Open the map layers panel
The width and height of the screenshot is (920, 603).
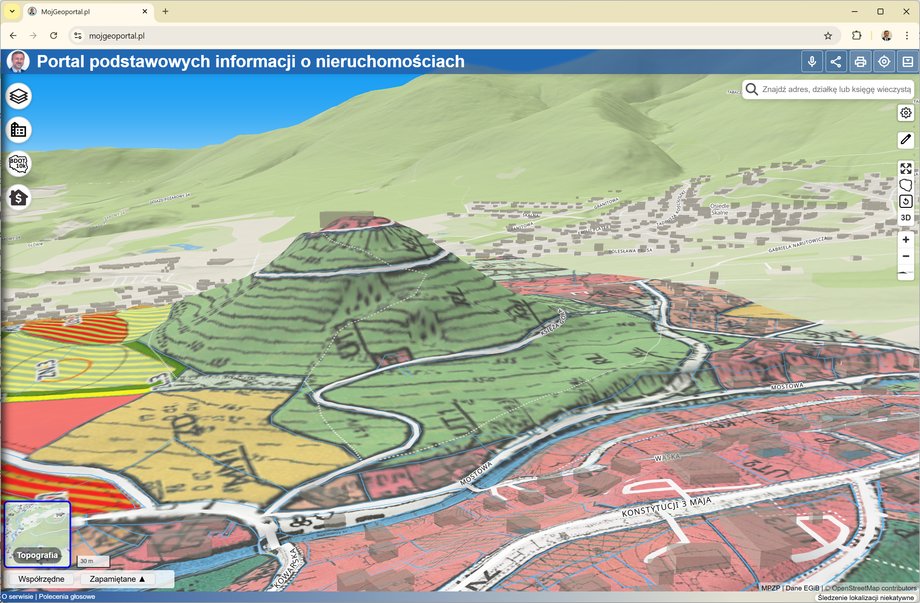click(19, 97)
